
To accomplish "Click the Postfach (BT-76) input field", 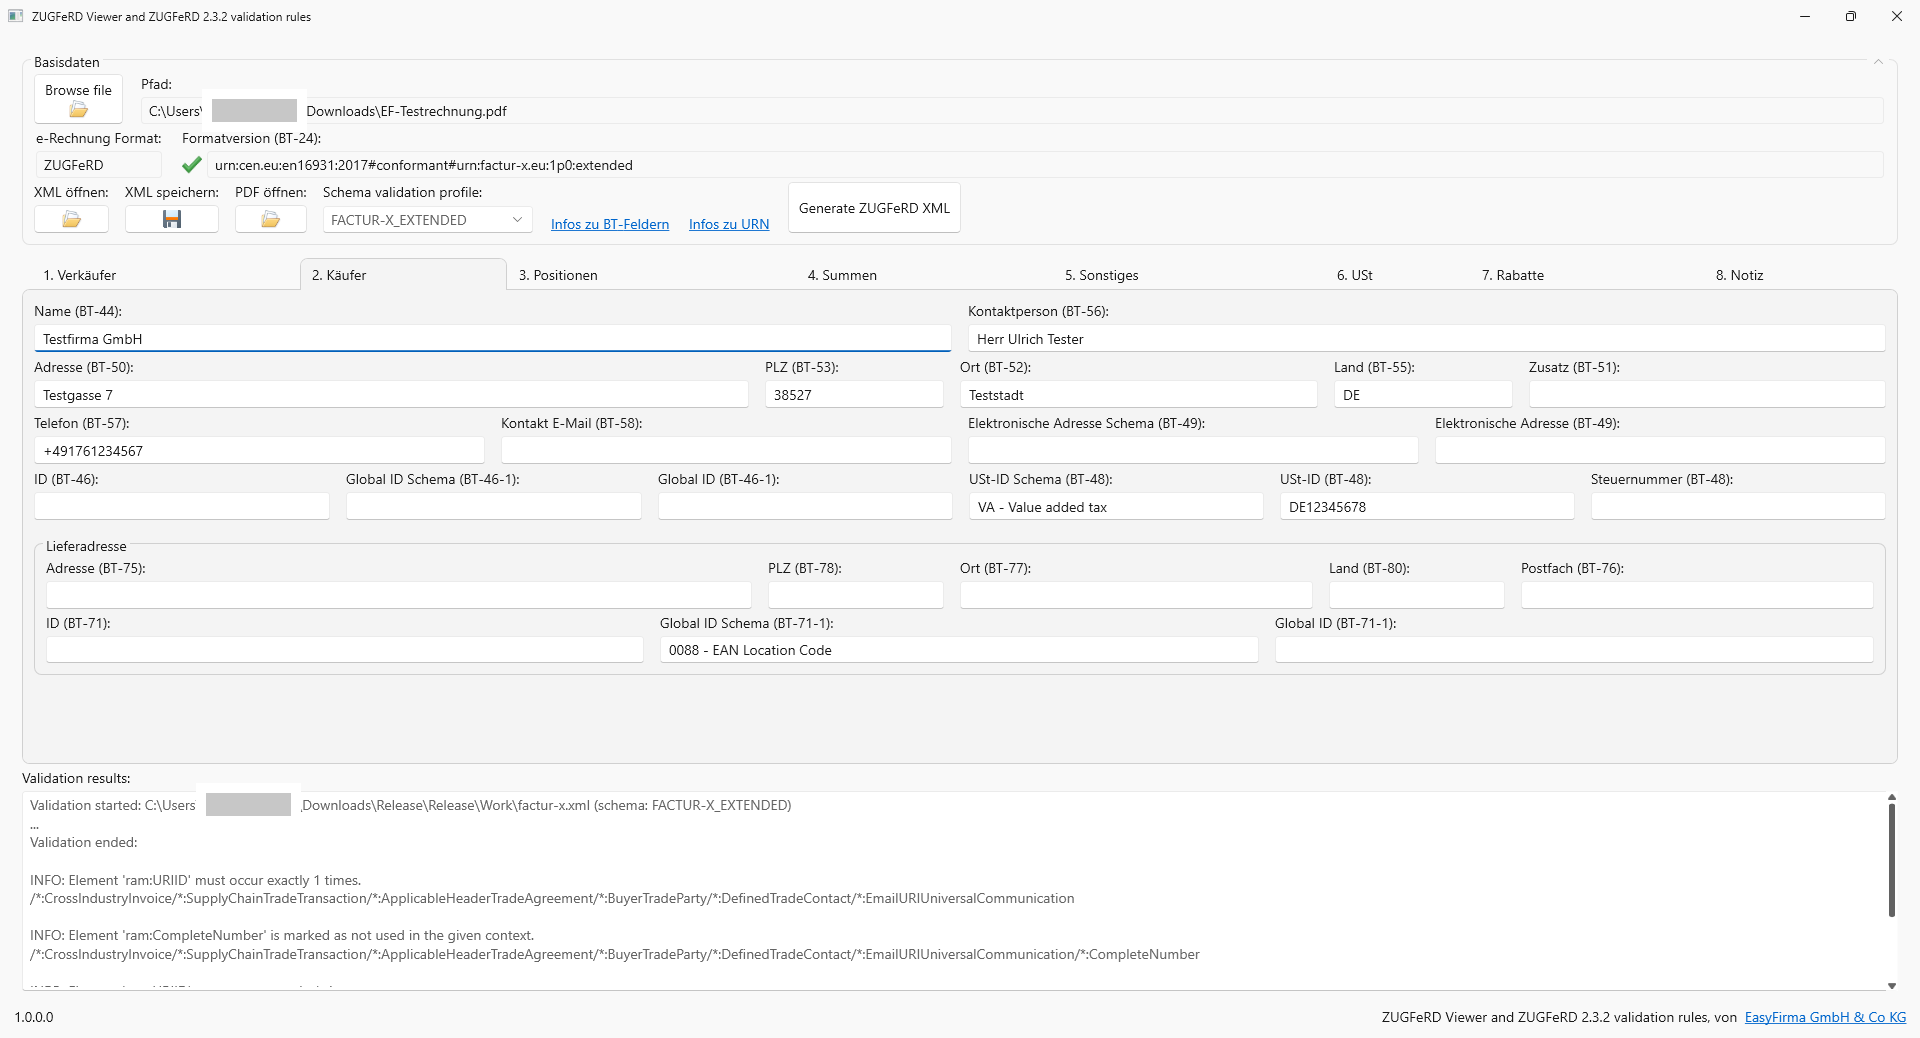I will (1697, 595).
